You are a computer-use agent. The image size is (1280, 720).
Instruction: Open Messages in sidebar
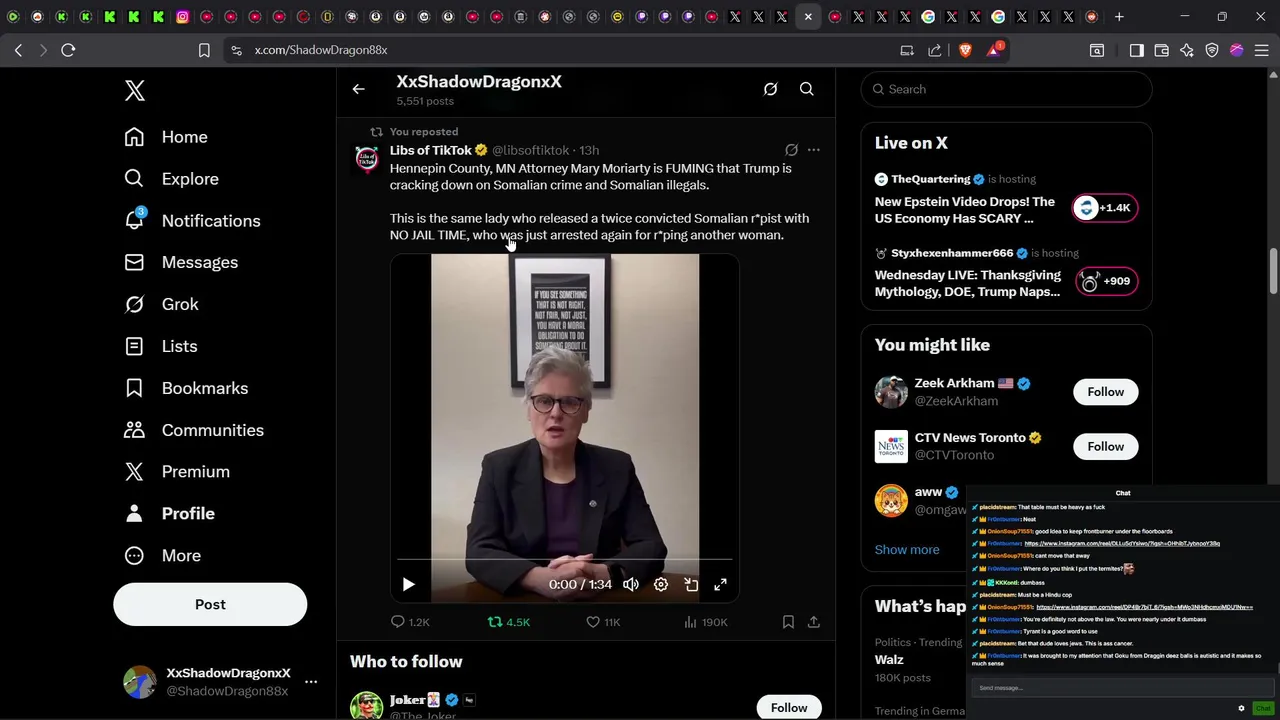pyautogui.click(x=181, y=262)
